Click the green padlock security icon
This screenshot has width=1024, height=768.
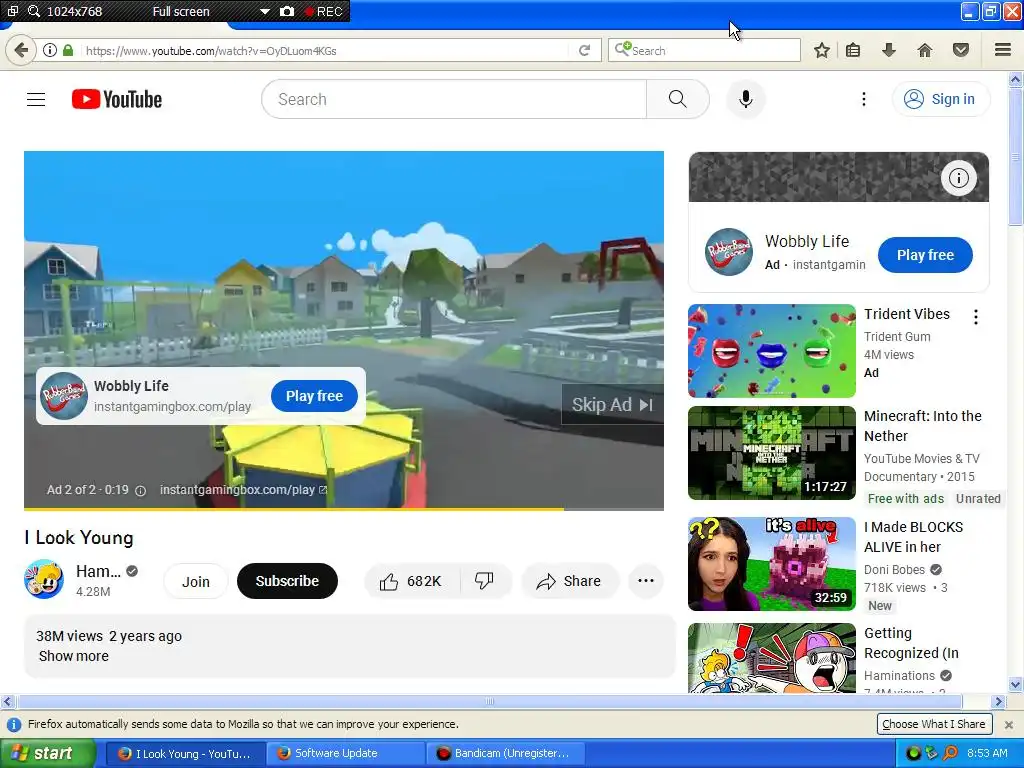click(68, 50)
